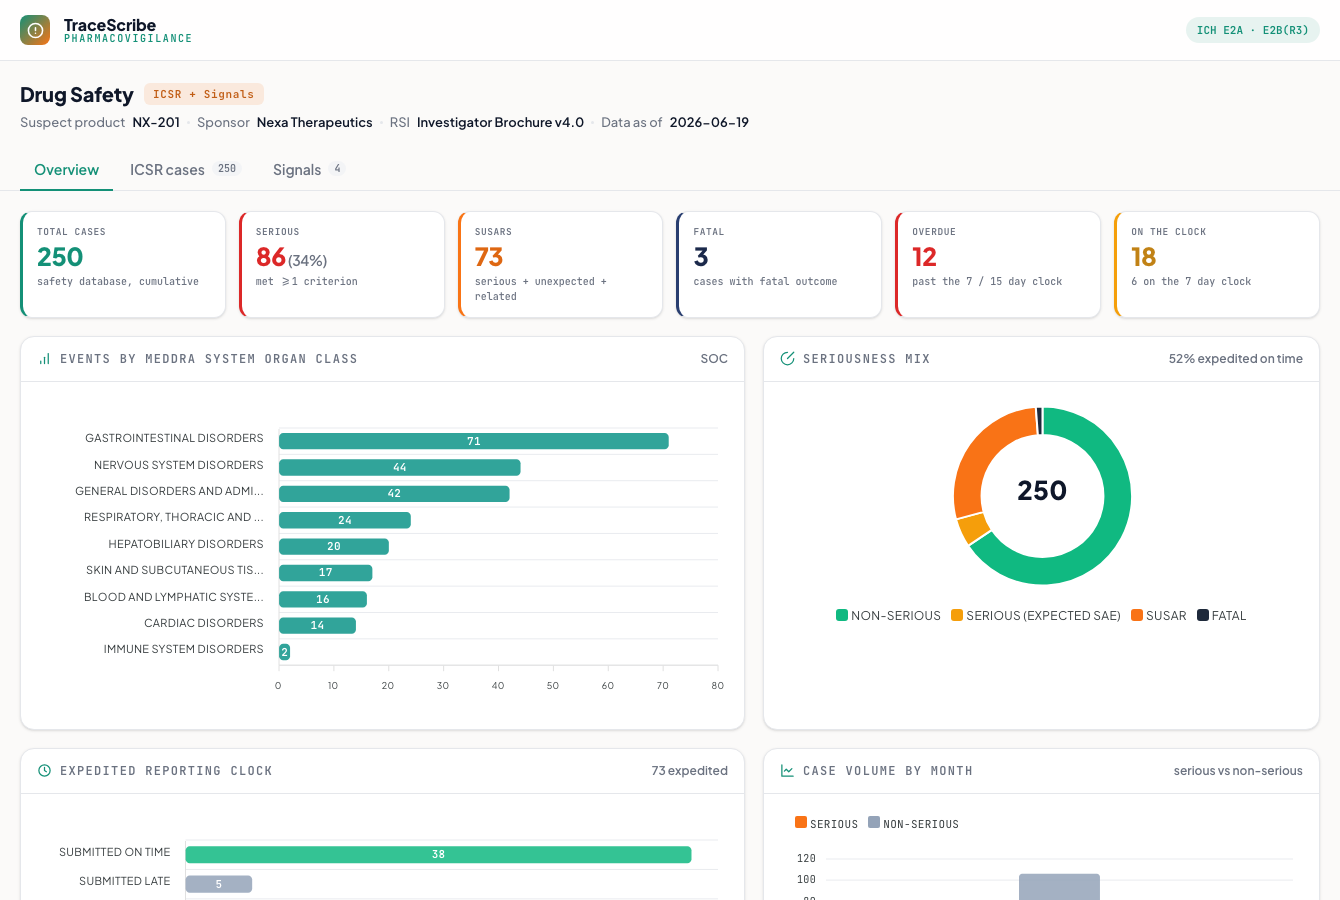Image resolution: width=1340 pixels, height=900 pixels.
Task: Click the Immune System Disorders bar showing 2
Action: (x=284, y=652)
